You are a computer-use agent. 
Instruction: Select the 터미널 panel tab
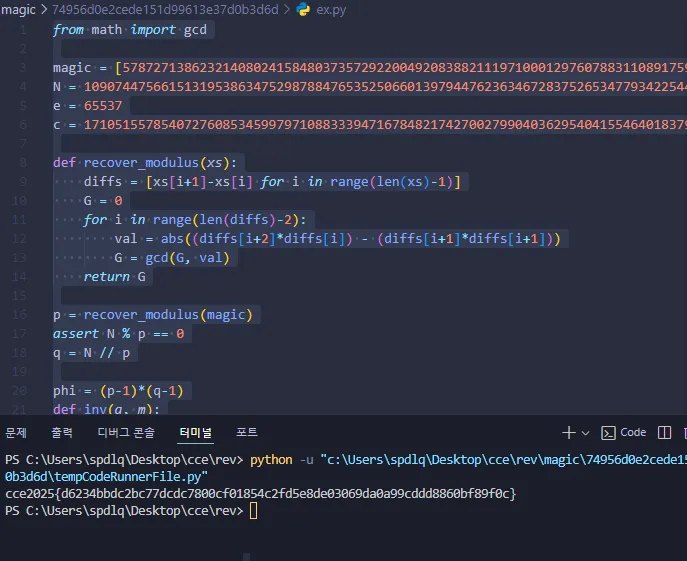click(x=195, y=433)
